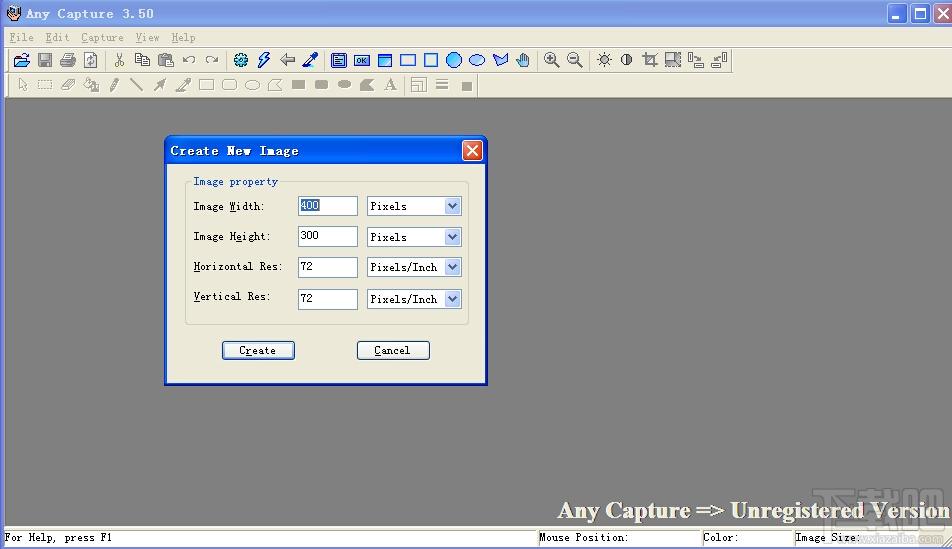Click the Undo arrow icon
952x549 pixels.
tap(189, 60)
